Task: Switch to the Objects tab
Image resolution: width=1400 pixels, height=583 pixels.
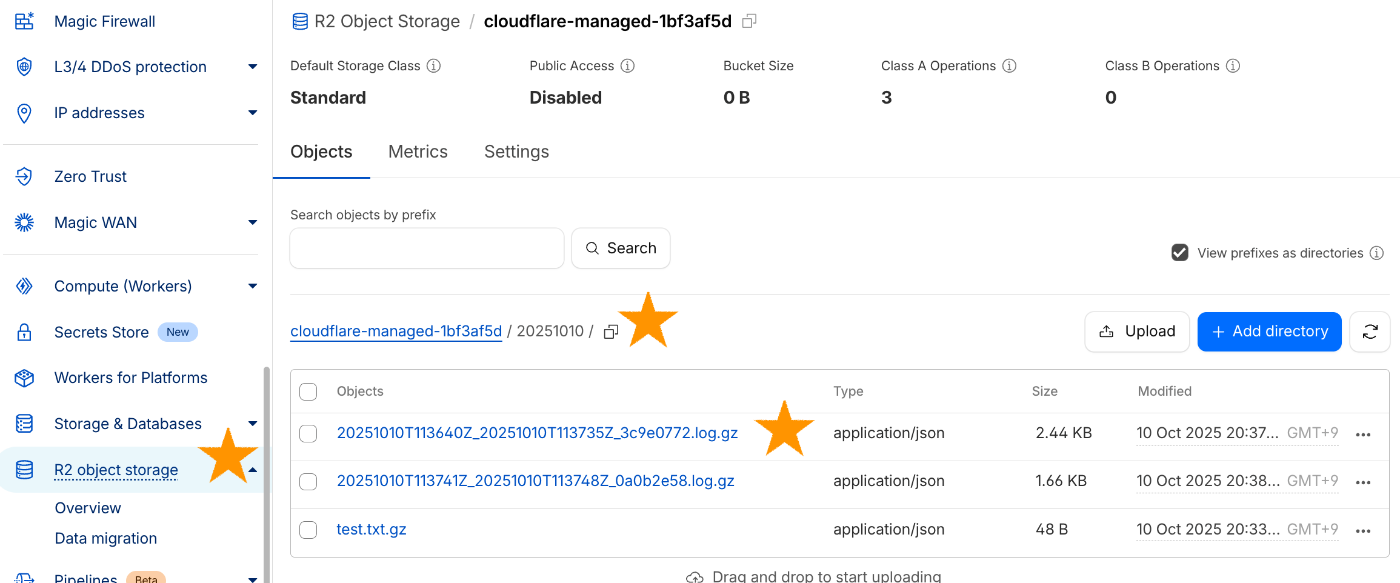Action: [x=321, y=152]
